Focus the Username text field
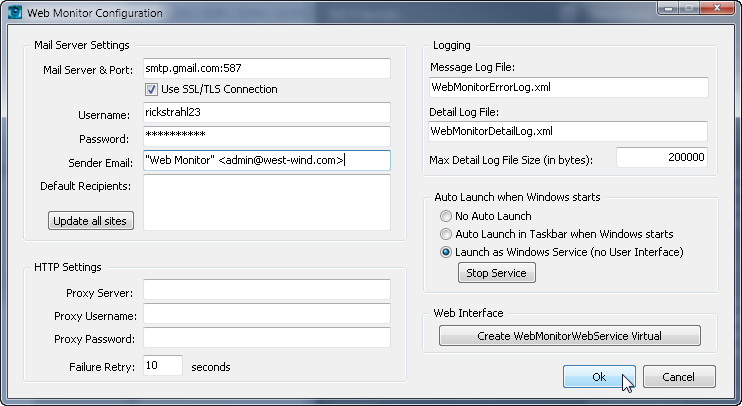Image resolution: width=742 pixels, height=406 pixels. tap(266, 113)
